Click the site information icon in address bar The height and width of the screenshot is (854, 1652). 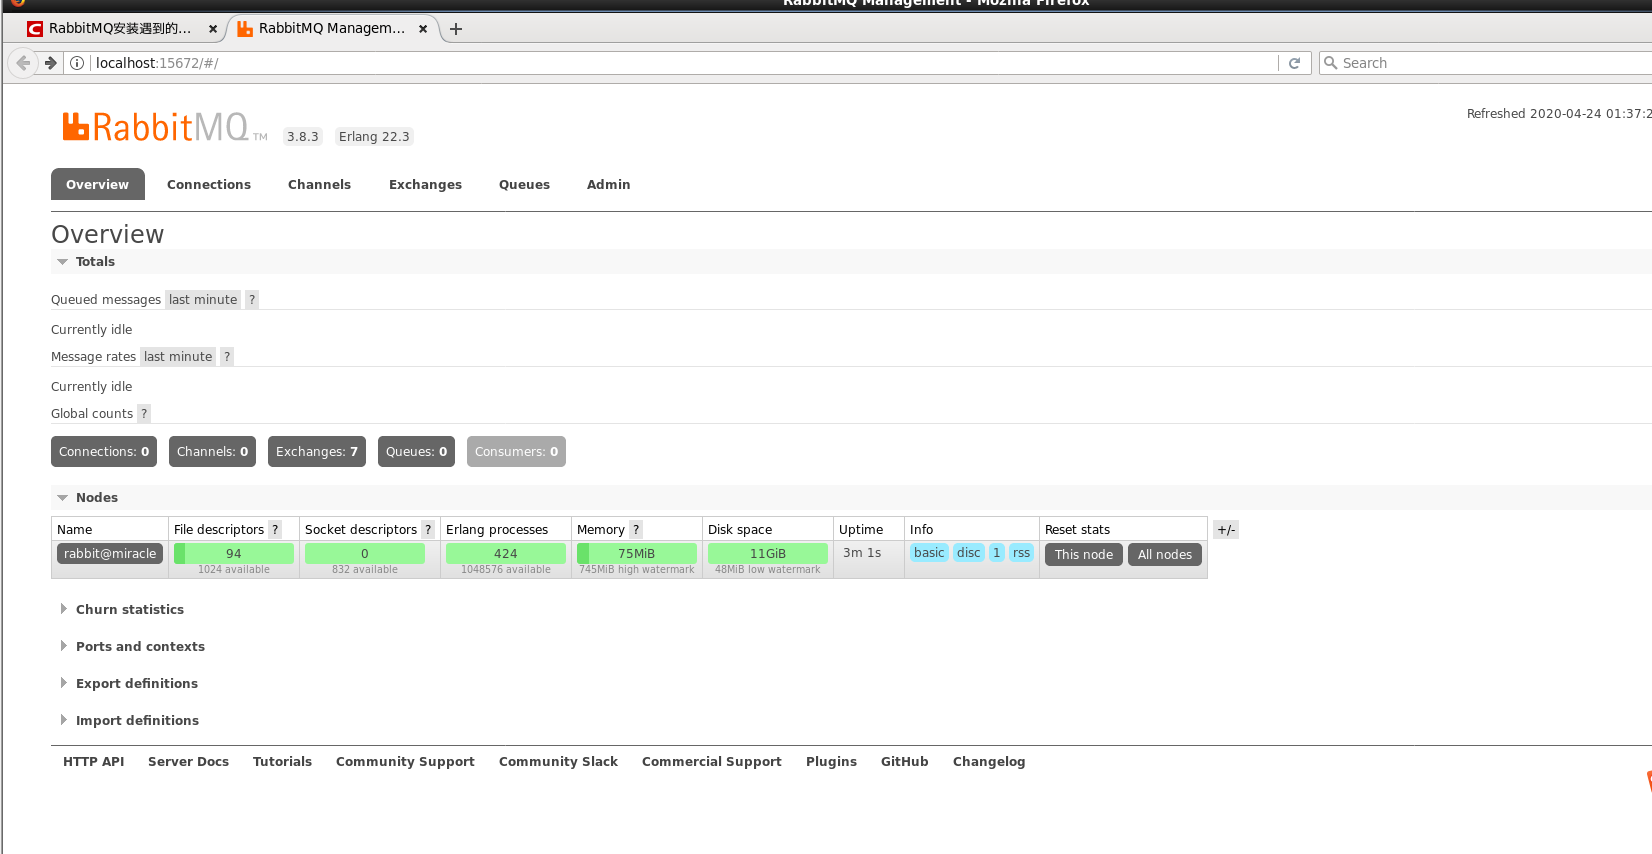[x=77, y=63]
